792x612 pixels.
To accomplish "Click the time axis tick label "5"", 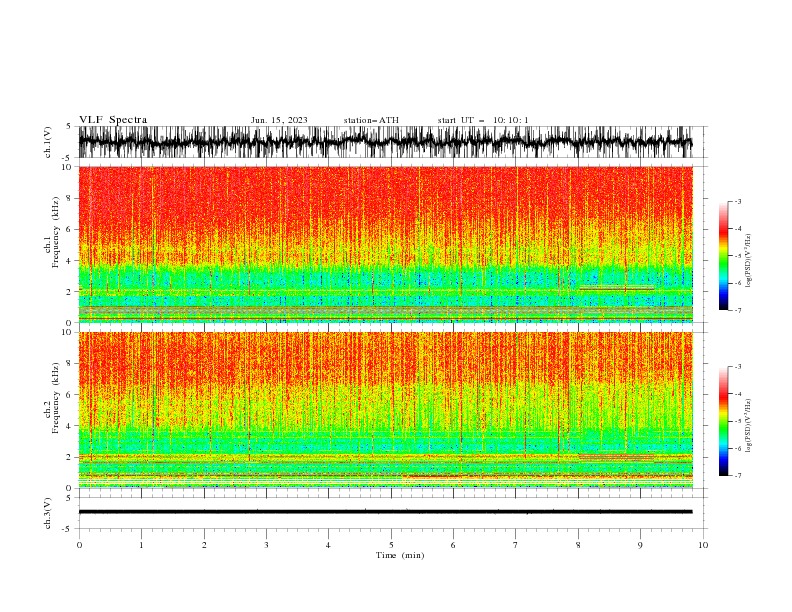I will tap(391, 545).
